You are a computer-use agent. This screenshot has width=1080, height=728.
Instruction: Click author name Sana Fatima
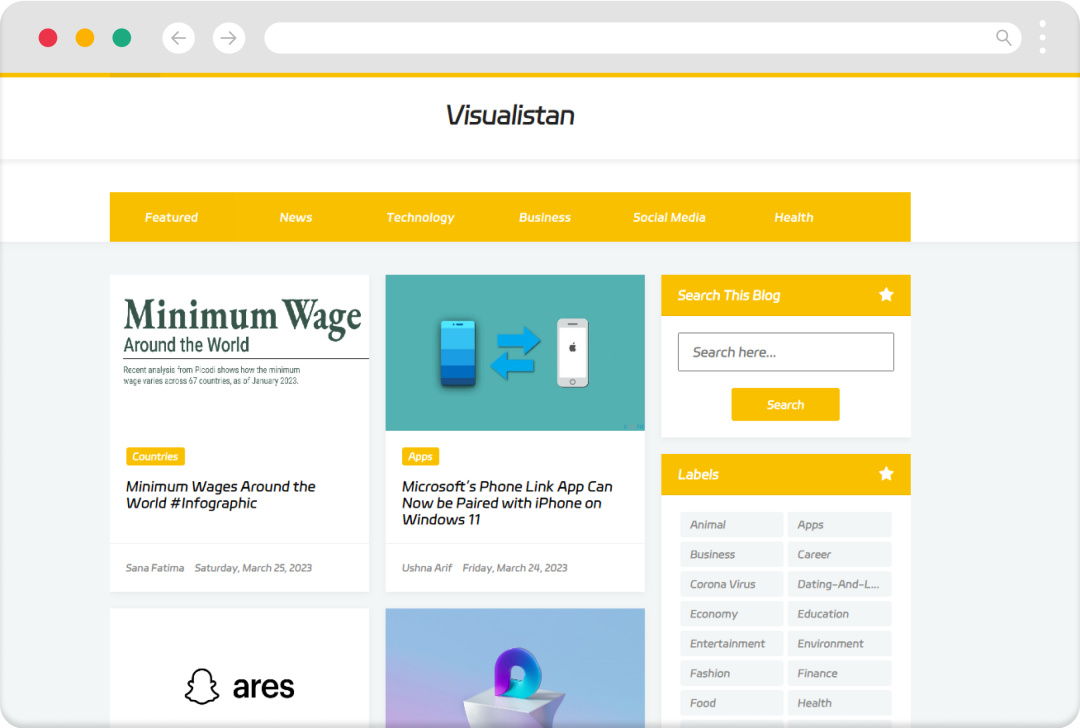point(155,568)
